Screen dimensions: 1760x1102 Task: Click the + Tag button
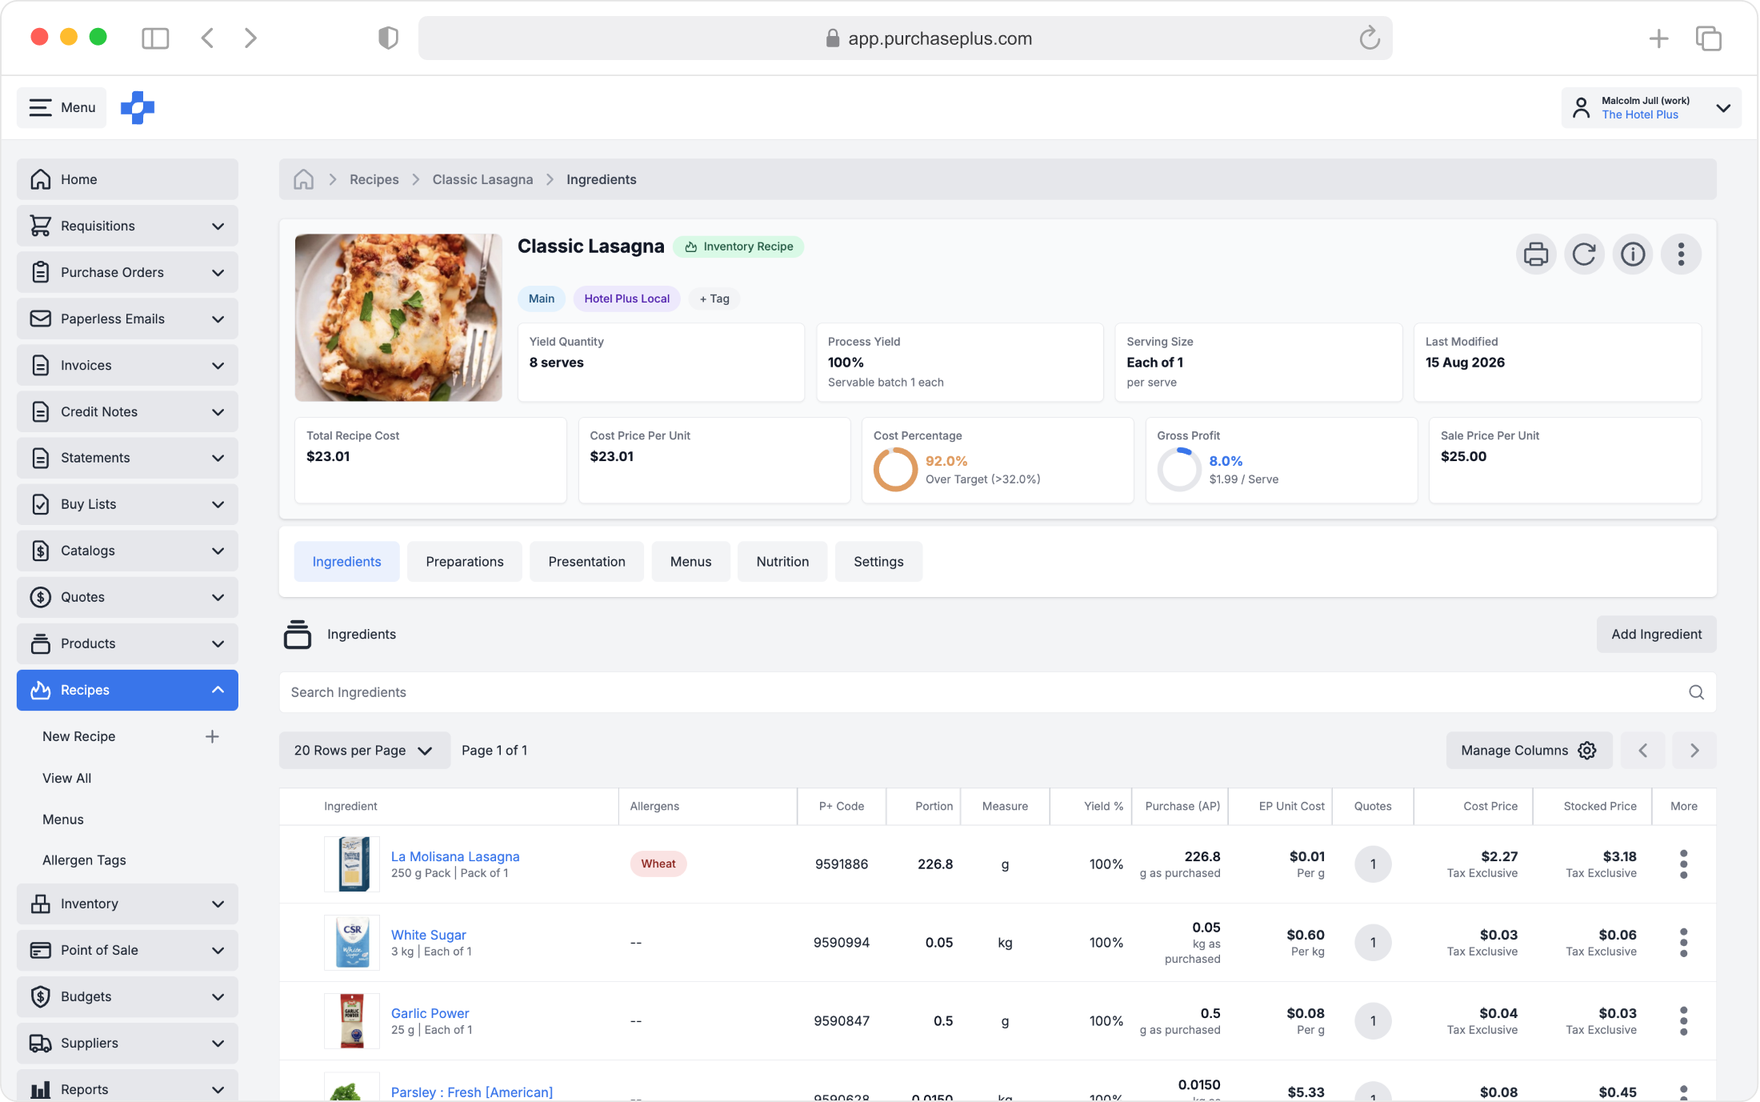click(714, 298)
